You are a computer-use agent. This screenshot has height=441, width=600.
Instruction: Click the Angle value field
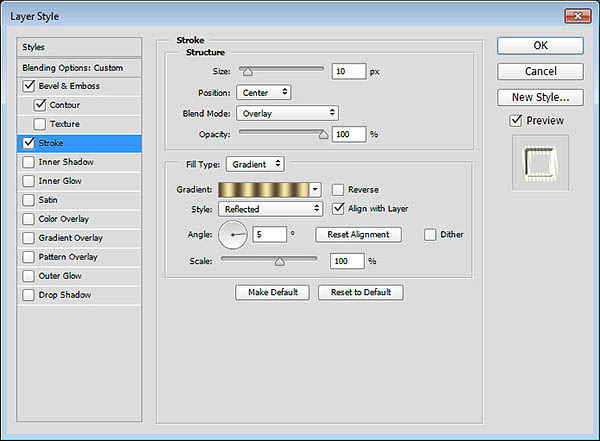[x=269, y=234]
